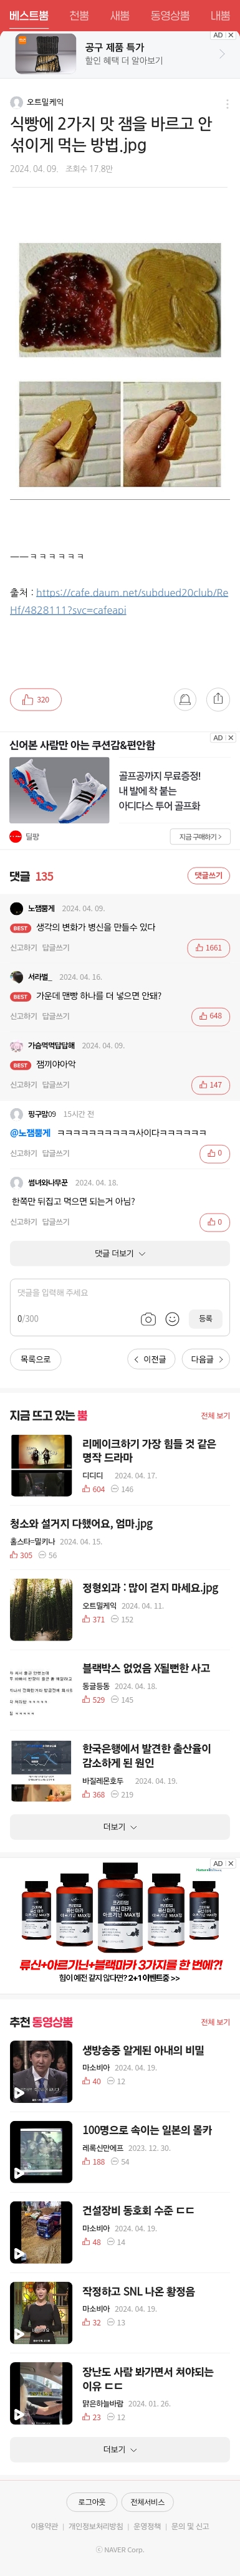
Task: Tap the share icon below the post
Action: [x=218, y=700]
